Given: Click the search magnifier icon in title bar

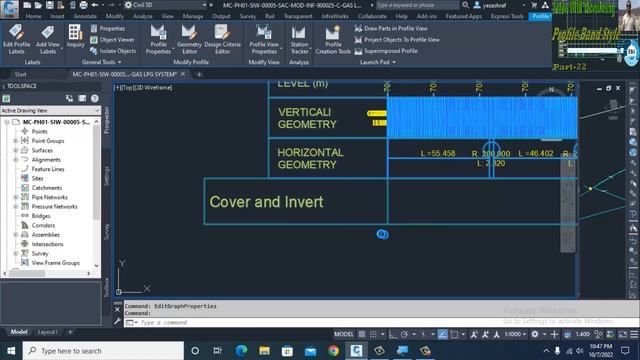Looking at the screenshot, I should (x=465, y=5).
